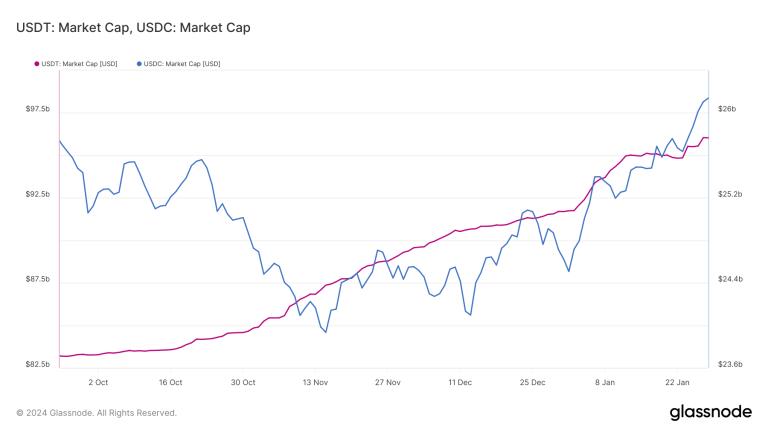The image size is (768, 432).
Task: Click the 22 Jan date label
Action: (x=677, y=382)
